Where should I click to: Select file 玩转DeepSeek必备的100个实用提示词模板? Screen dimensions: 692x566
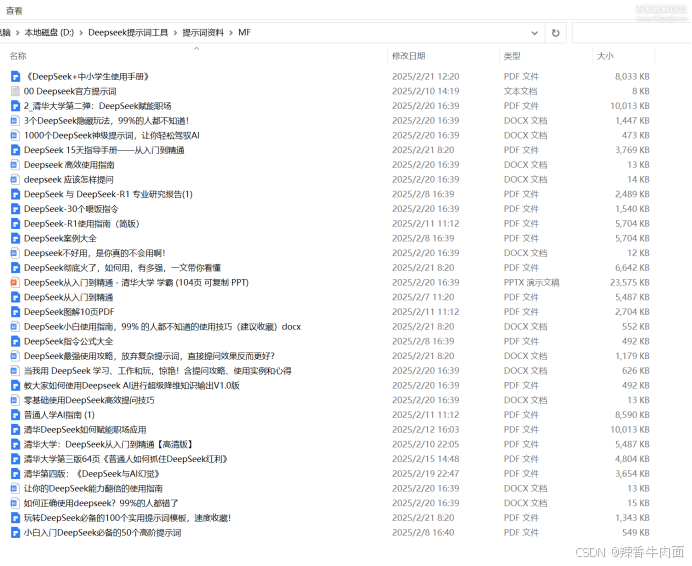[x=128, y=518]
